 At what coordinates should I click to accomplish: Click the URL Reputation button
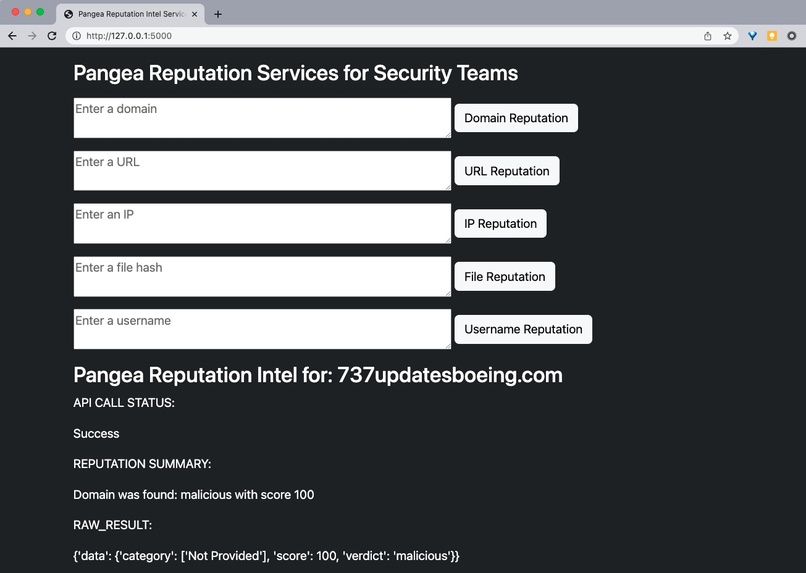[507, 171]
